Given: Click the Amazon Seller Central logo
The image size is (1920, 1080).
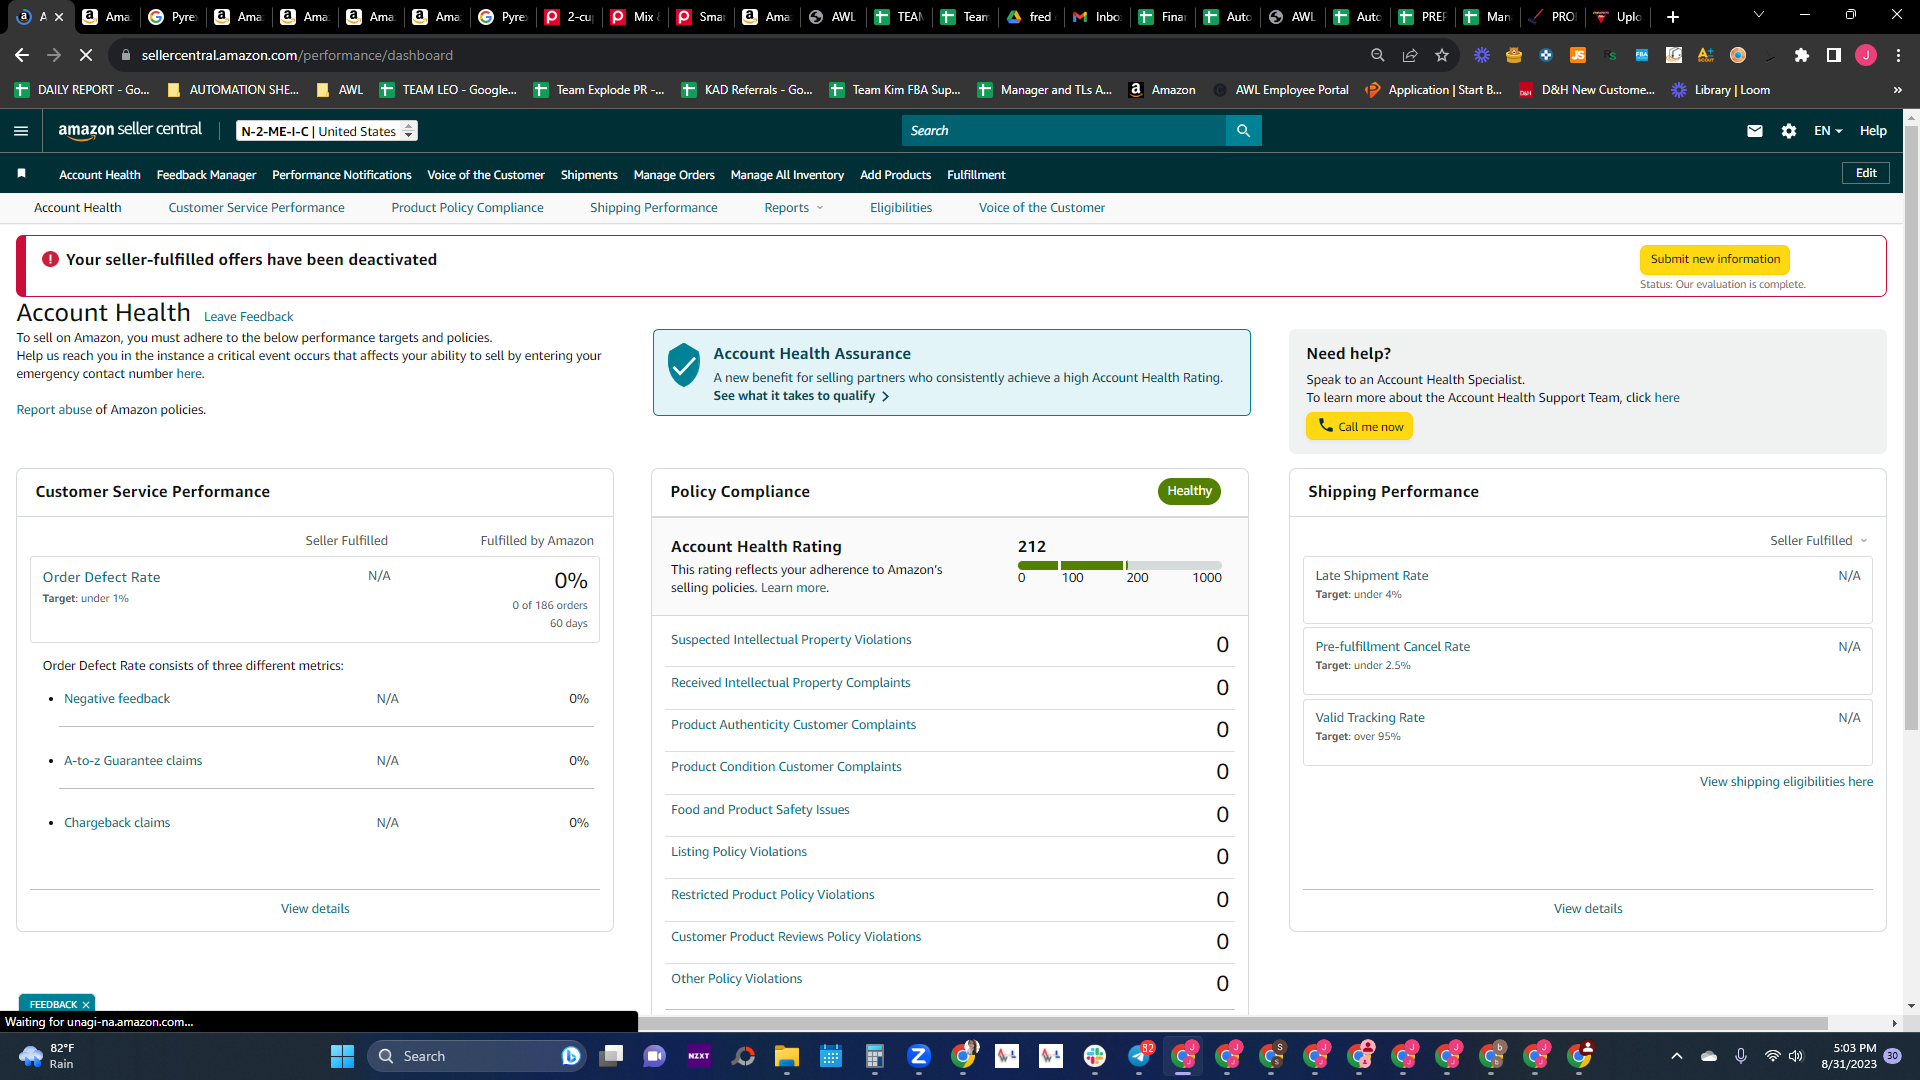Looking at the screenshot, I should click(x=130, y=130).
